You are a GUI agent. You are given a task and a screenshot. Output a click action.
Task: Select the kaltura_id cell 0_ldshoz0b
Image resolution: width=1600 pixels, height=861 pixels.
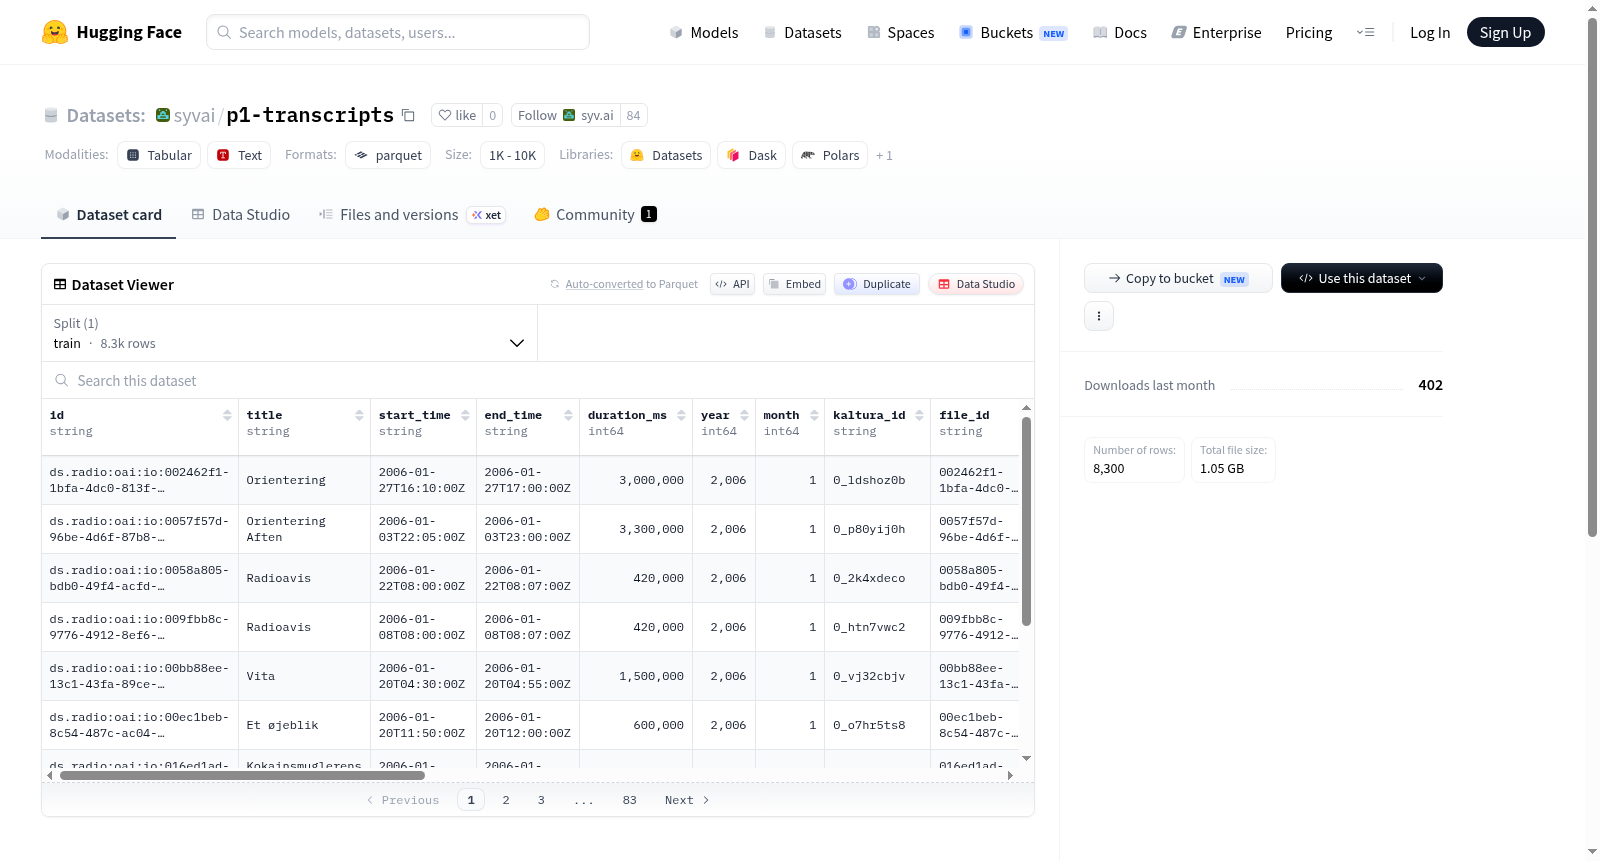[x=877, y=480]
